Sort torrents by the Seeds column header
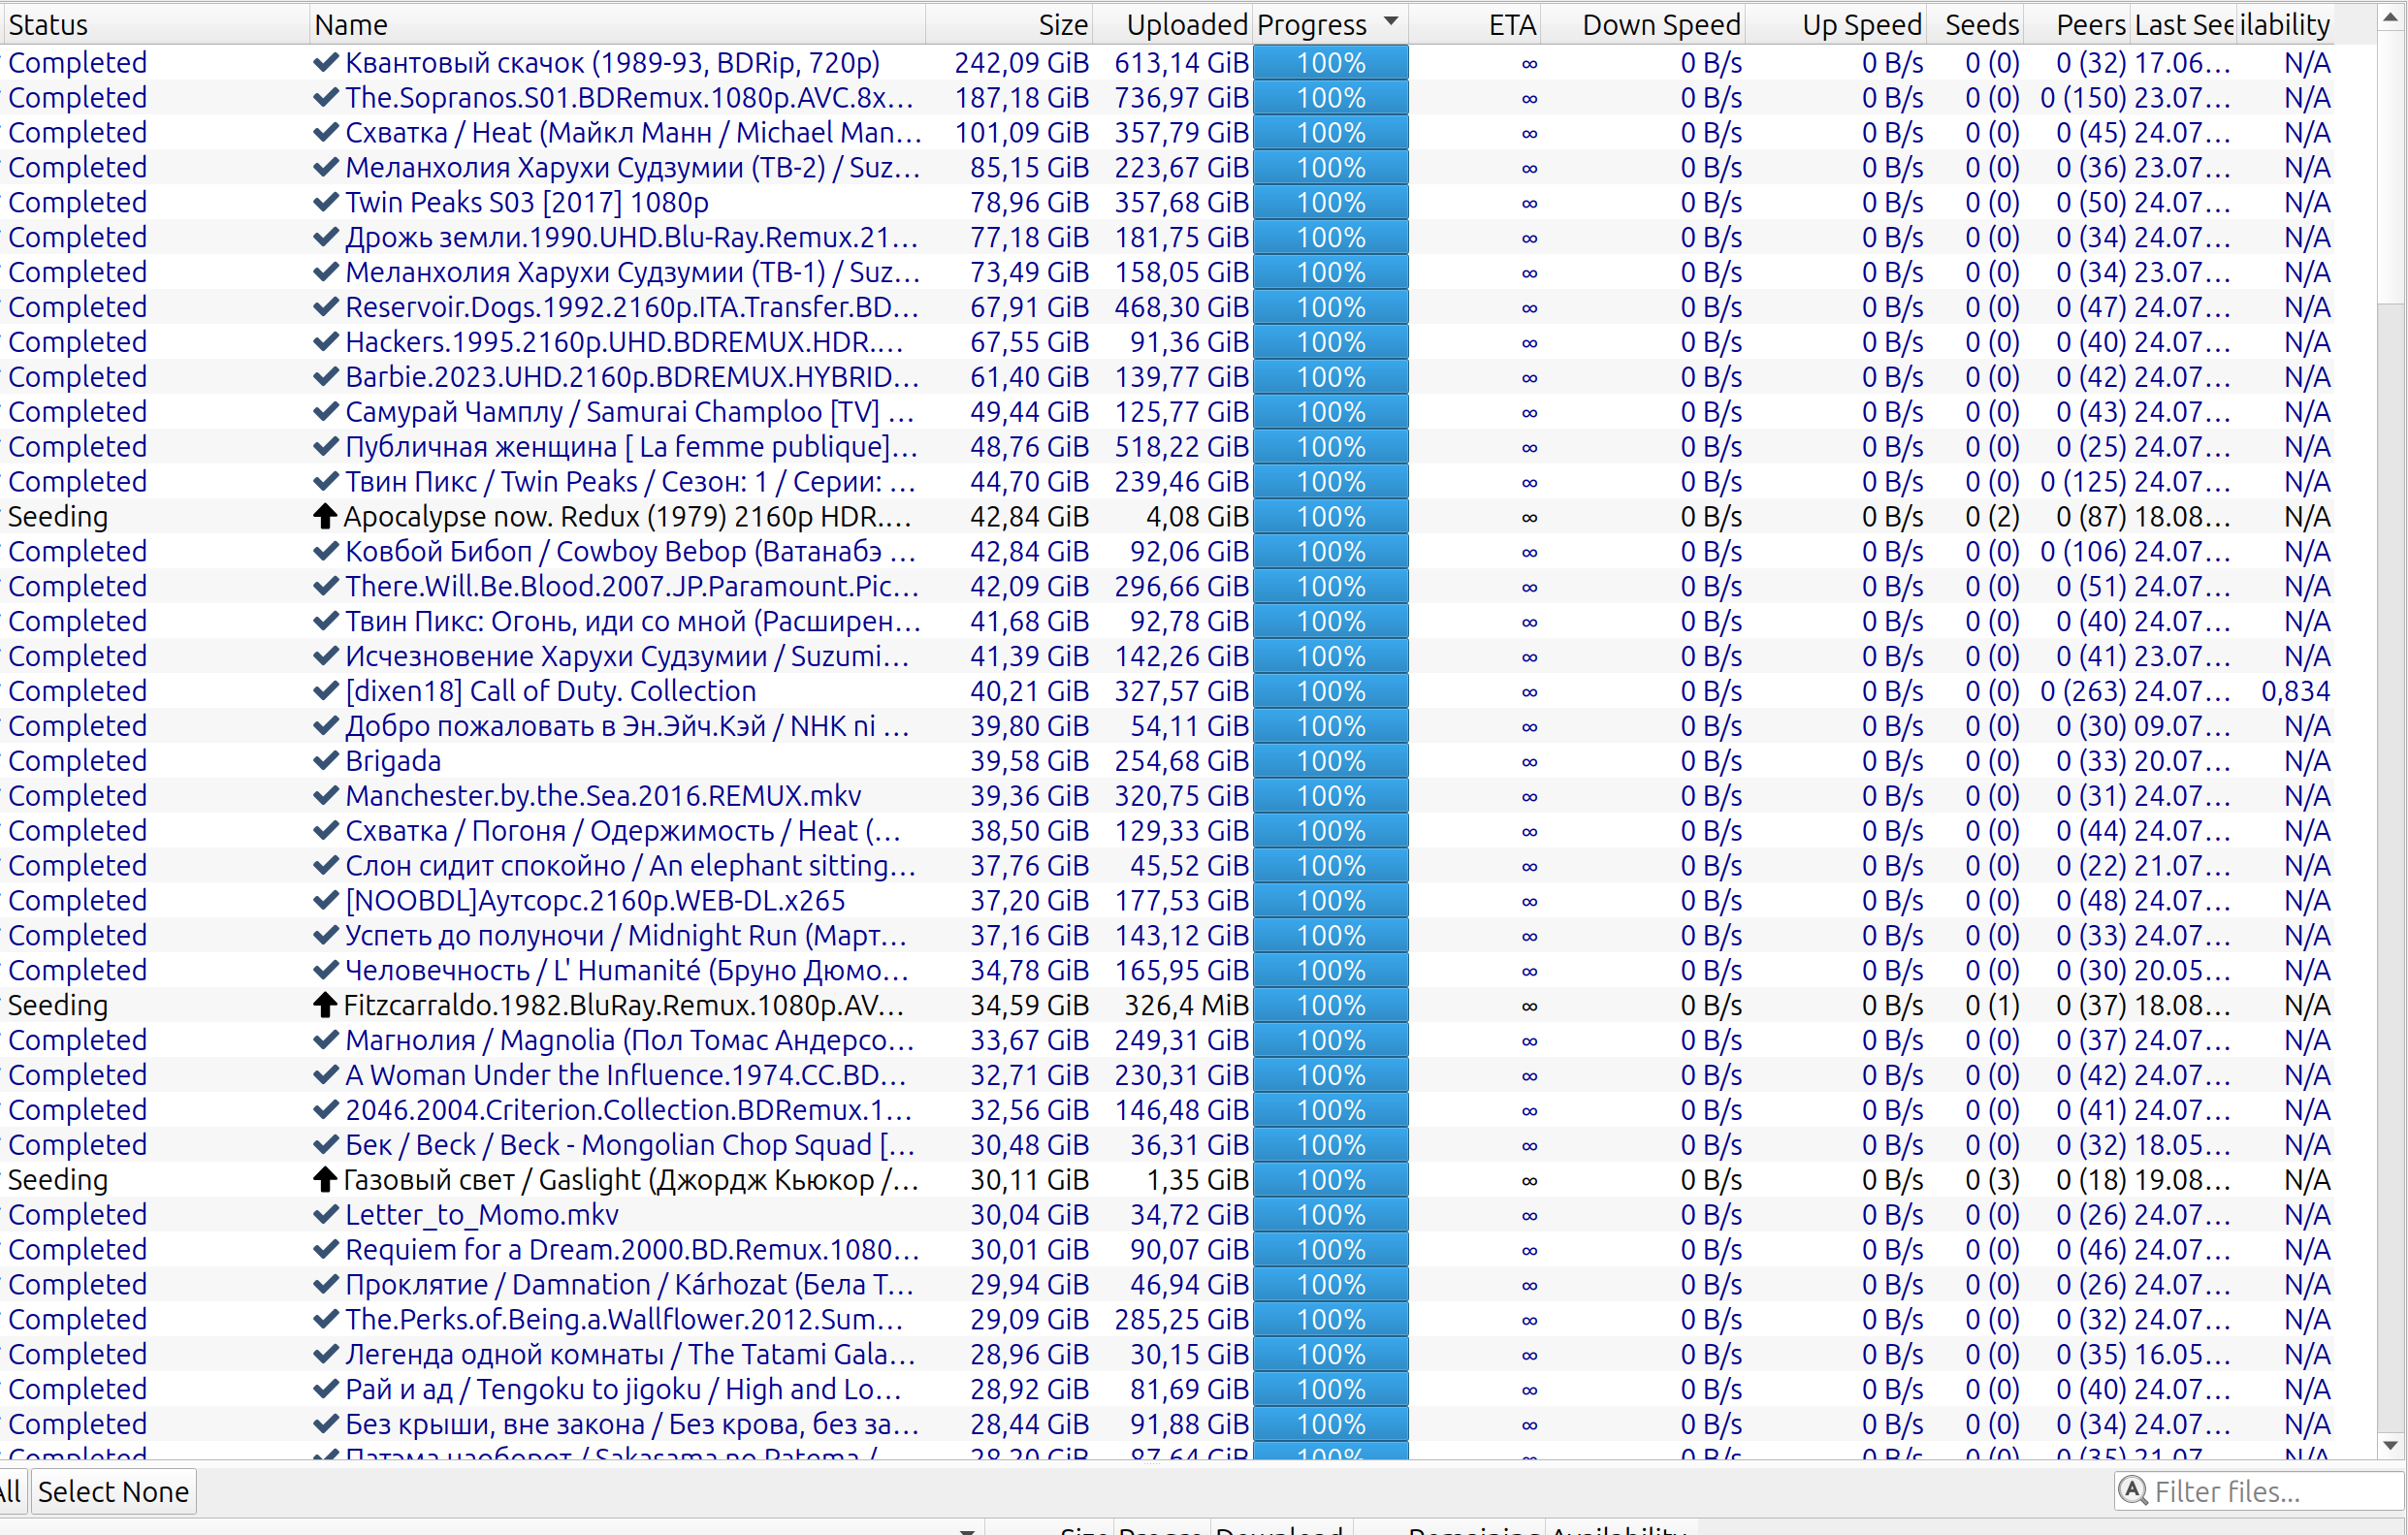2408x1535 pixels. point(1975,24)
